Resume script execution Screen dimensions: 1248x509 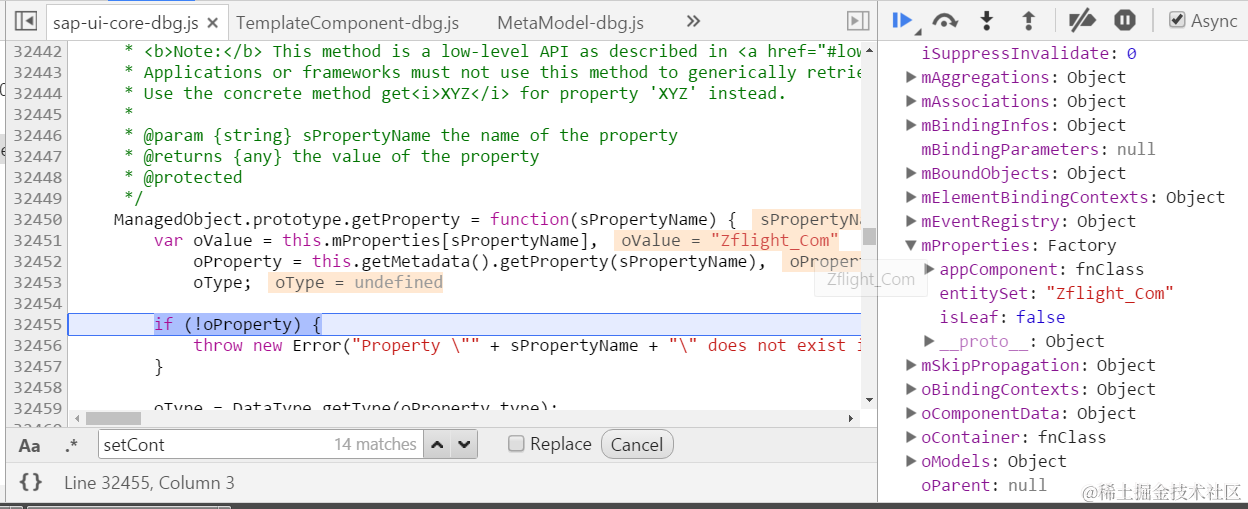pyautogui.click(x=902, y=20)
